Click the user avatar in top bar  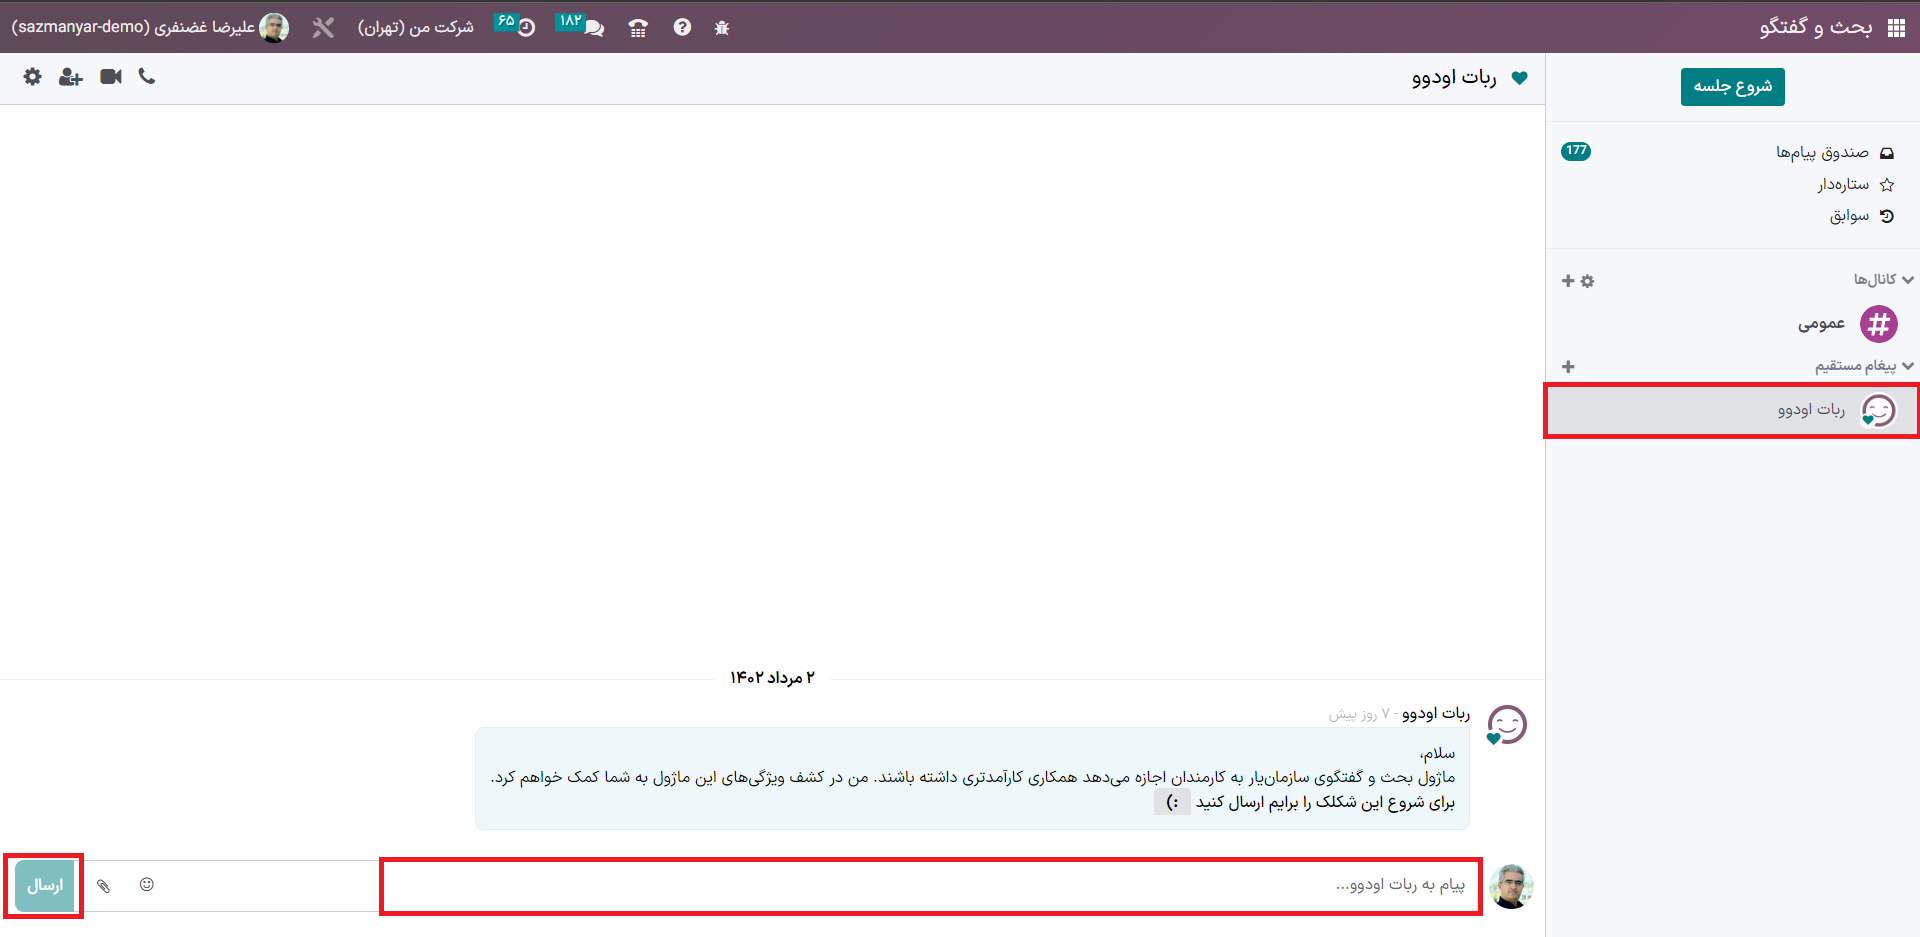tap(274, 27)
